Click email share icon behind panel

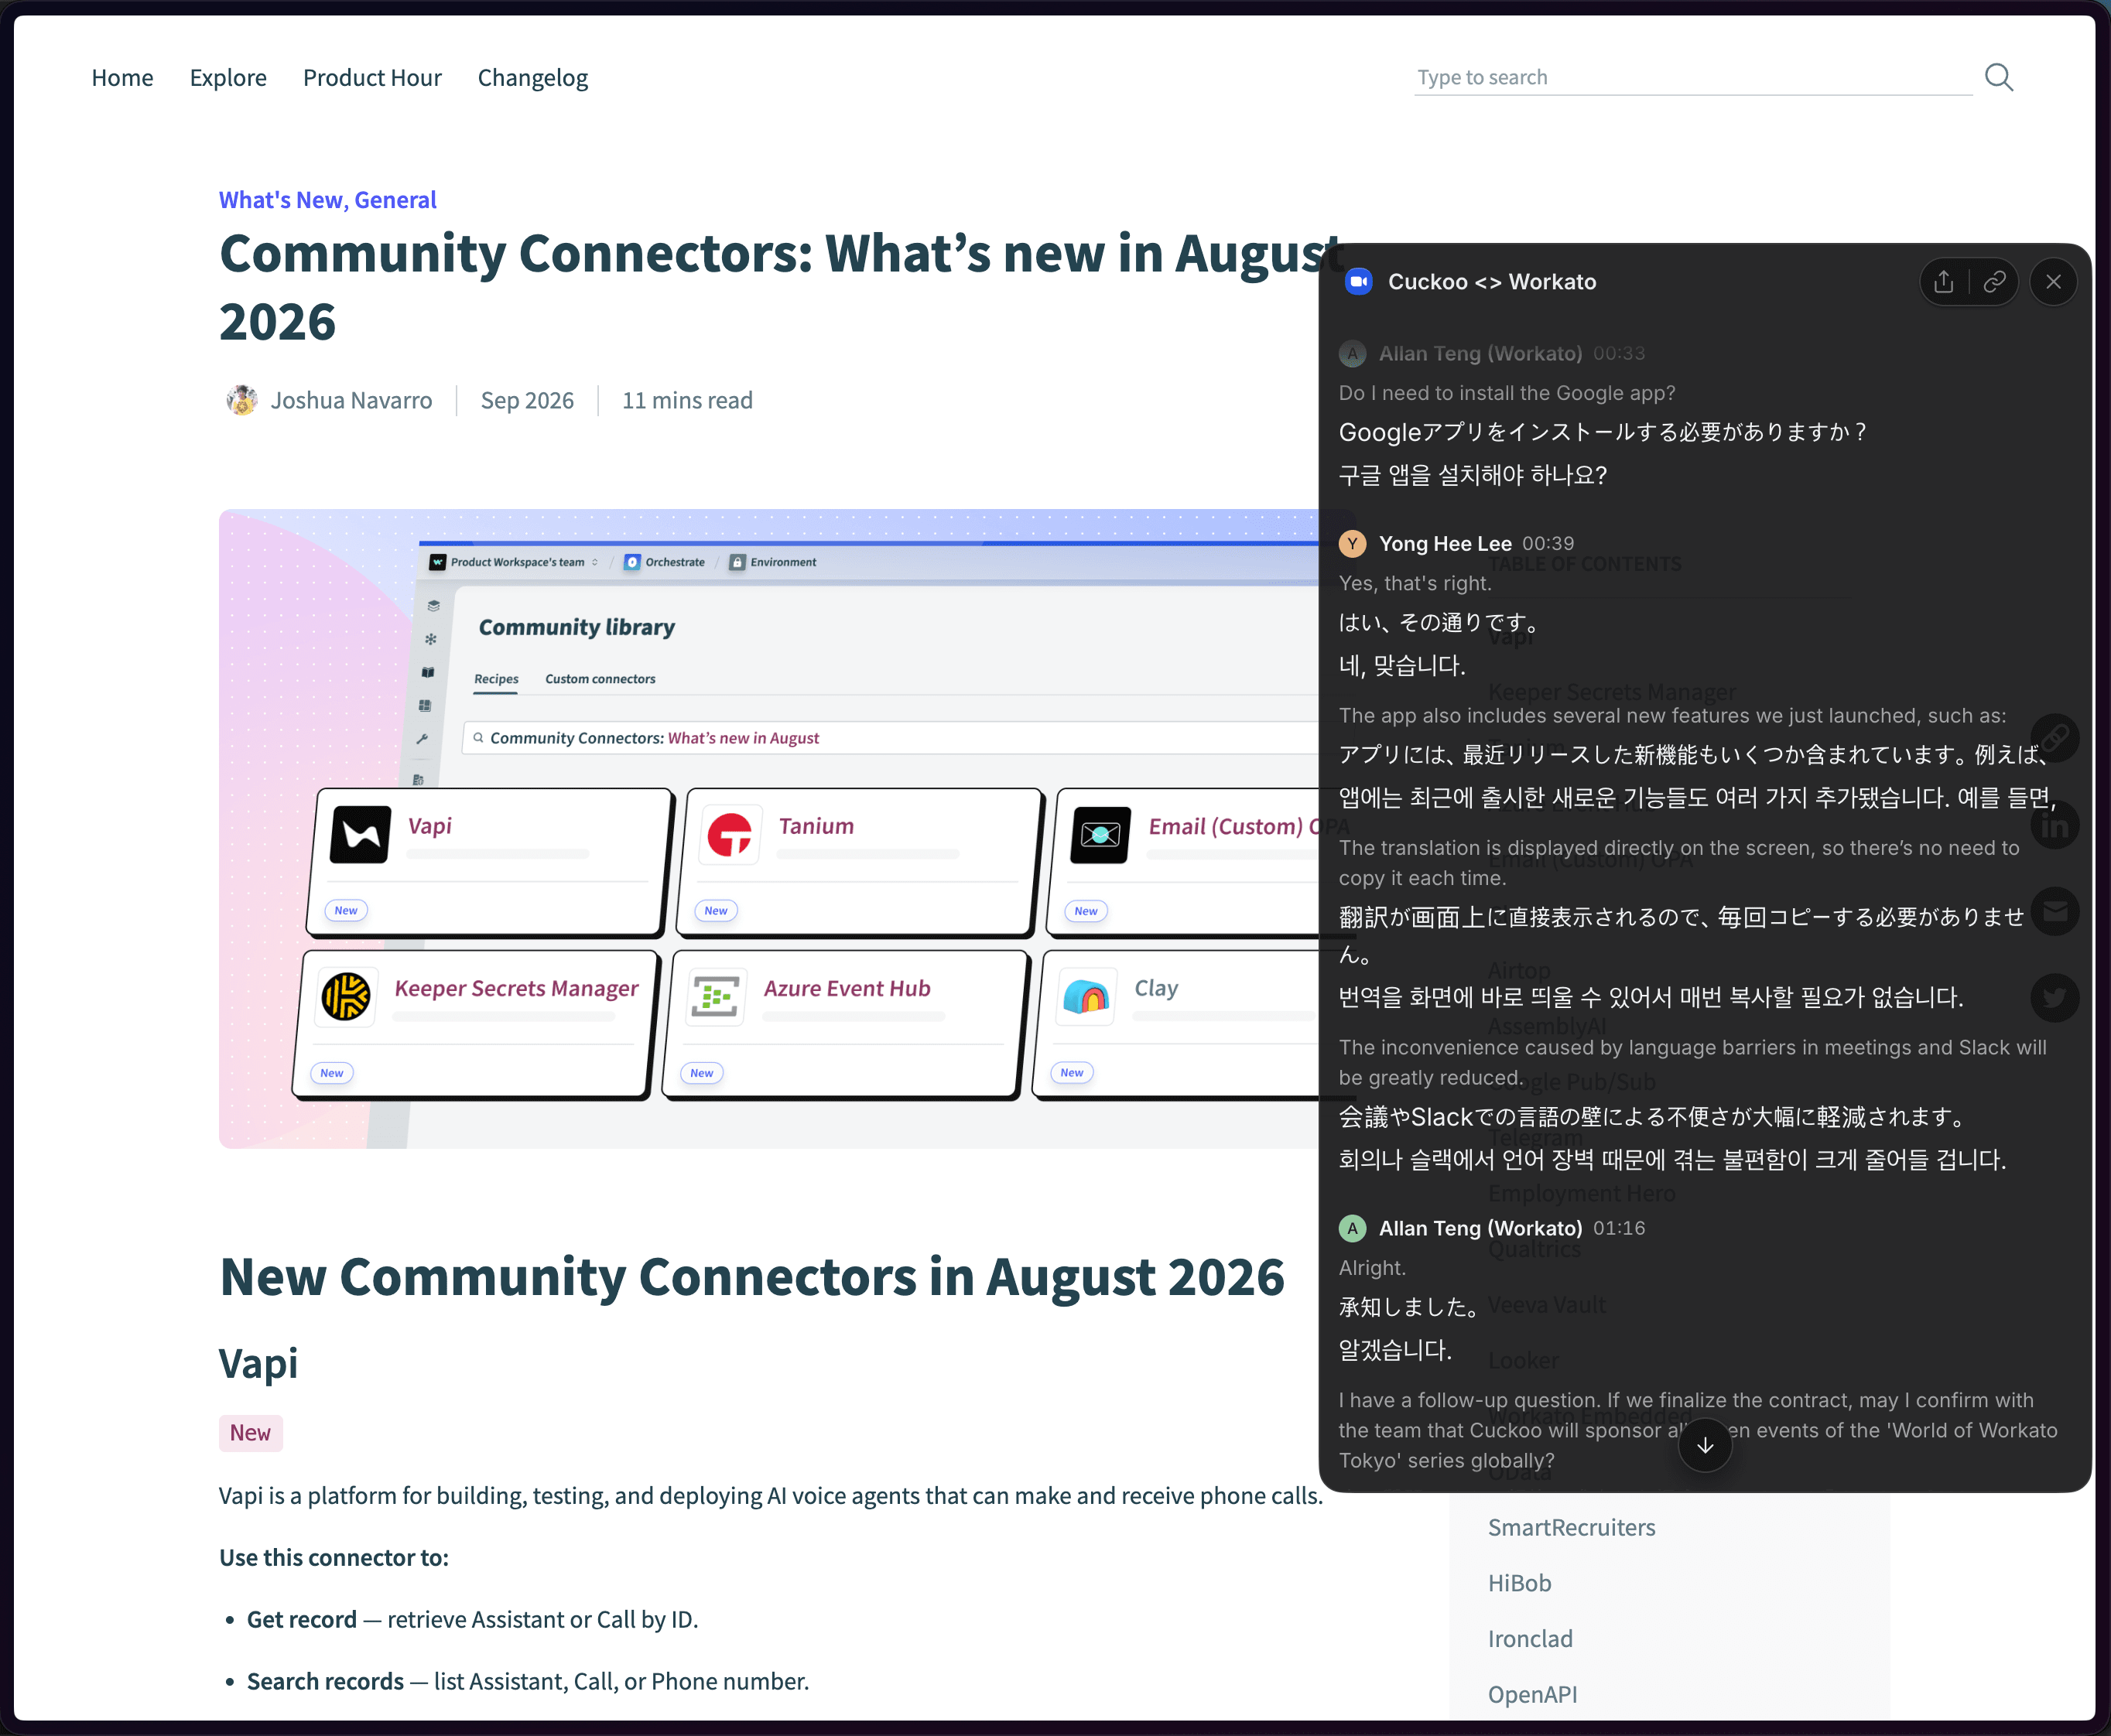pyautogui.click(x=2055, y=911)
